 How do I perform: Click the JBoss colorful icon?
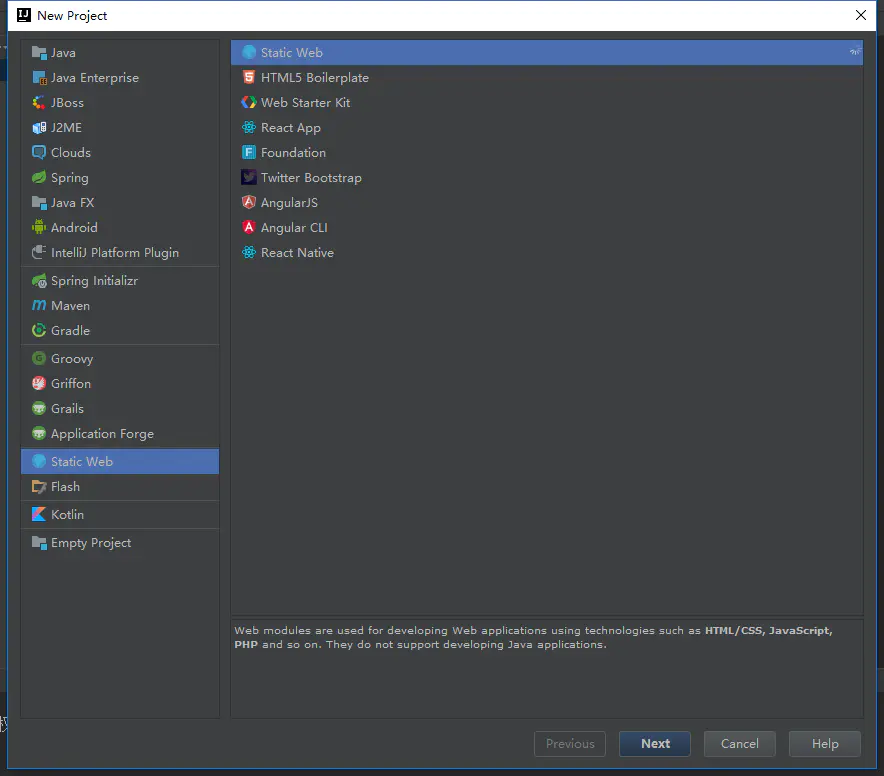[x=39, y=103]
